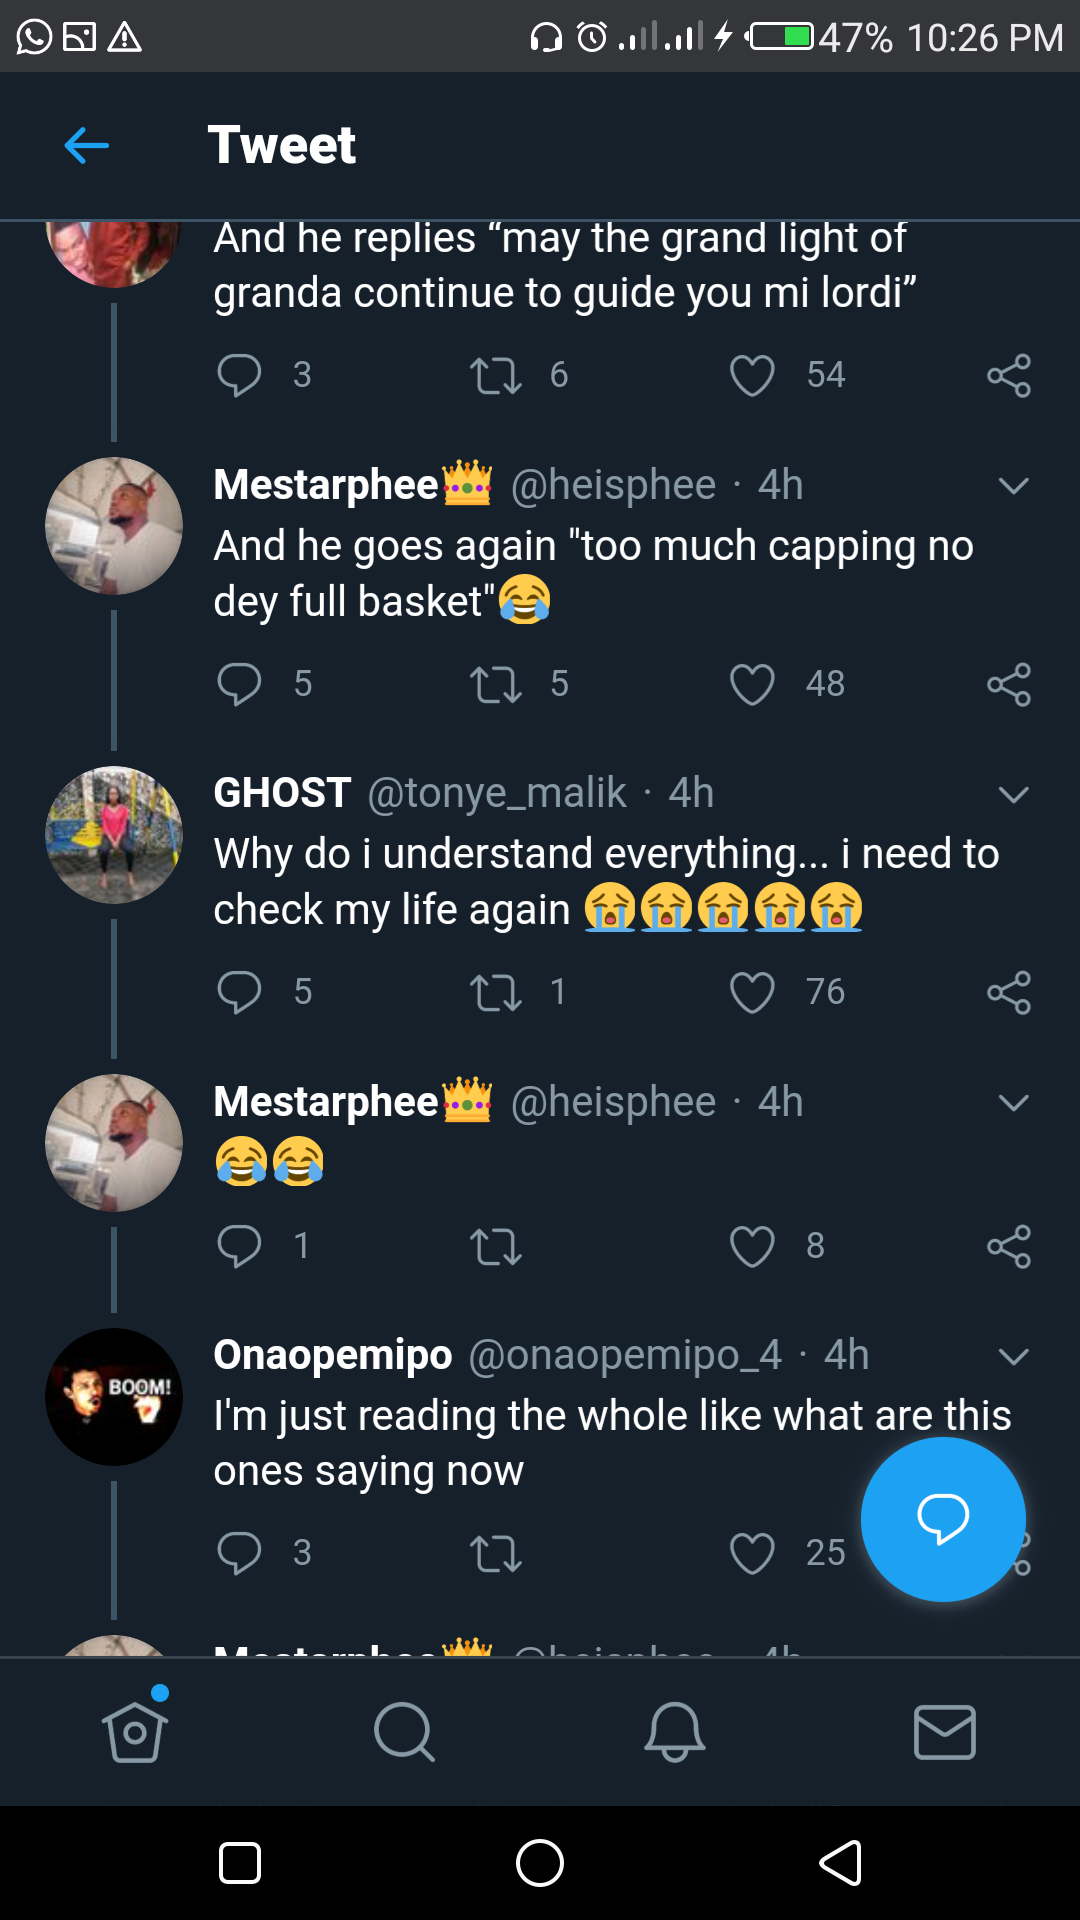Go to the Home timeline tab

pos(134,1732)
